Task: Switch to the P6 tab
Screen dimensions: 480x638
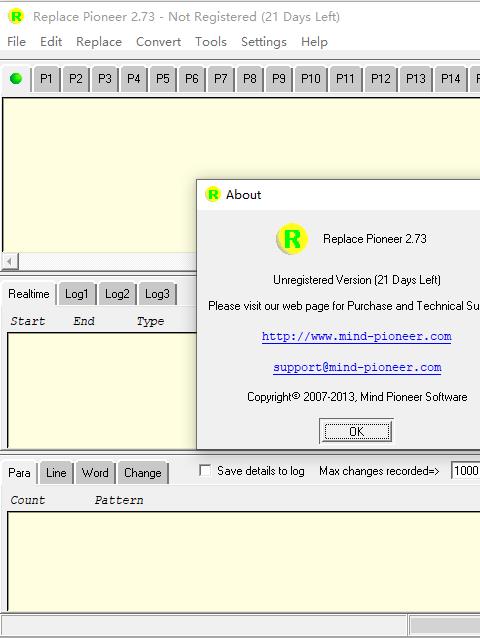Action: [x=192, y=79]
